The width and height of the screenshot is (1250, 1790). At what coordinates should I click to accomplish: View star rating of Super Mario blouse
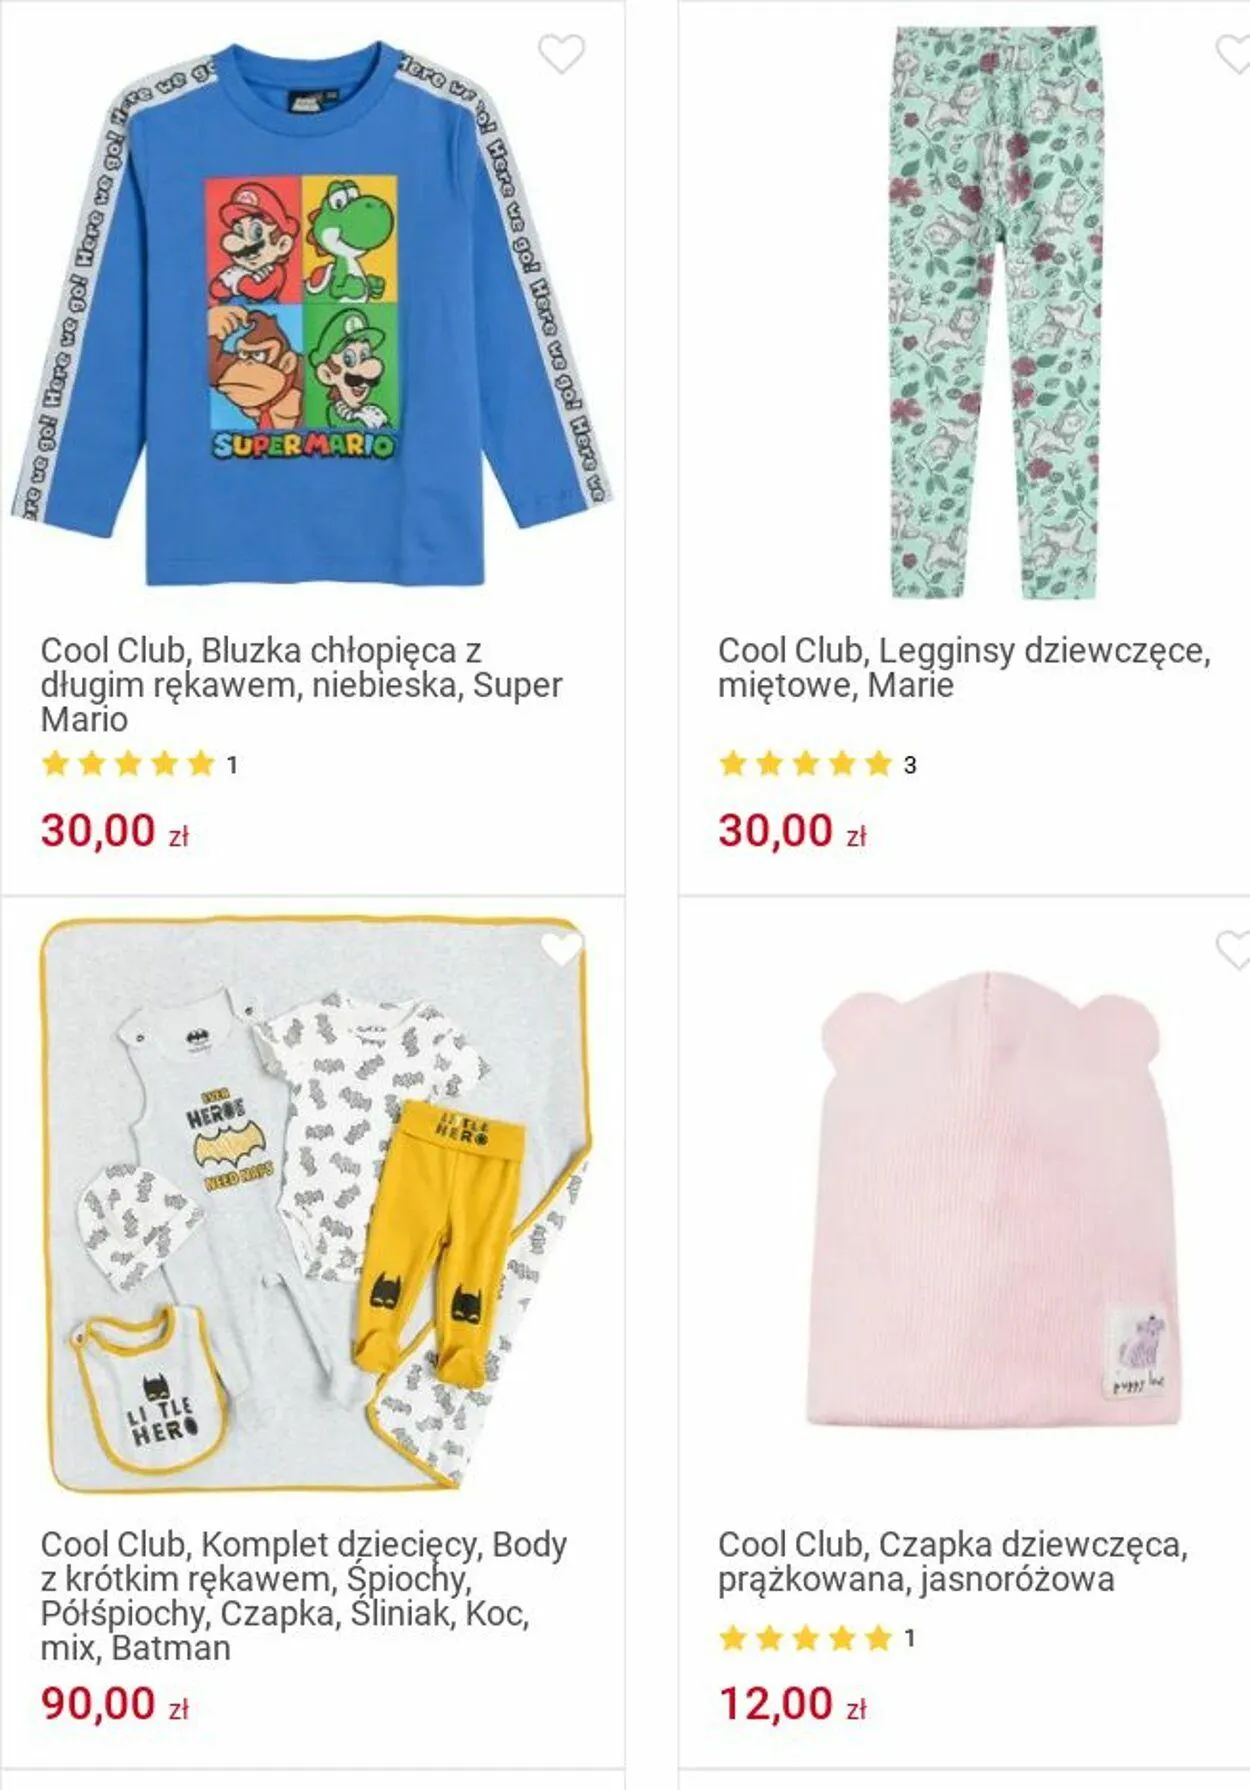click(x=128, y=765)
